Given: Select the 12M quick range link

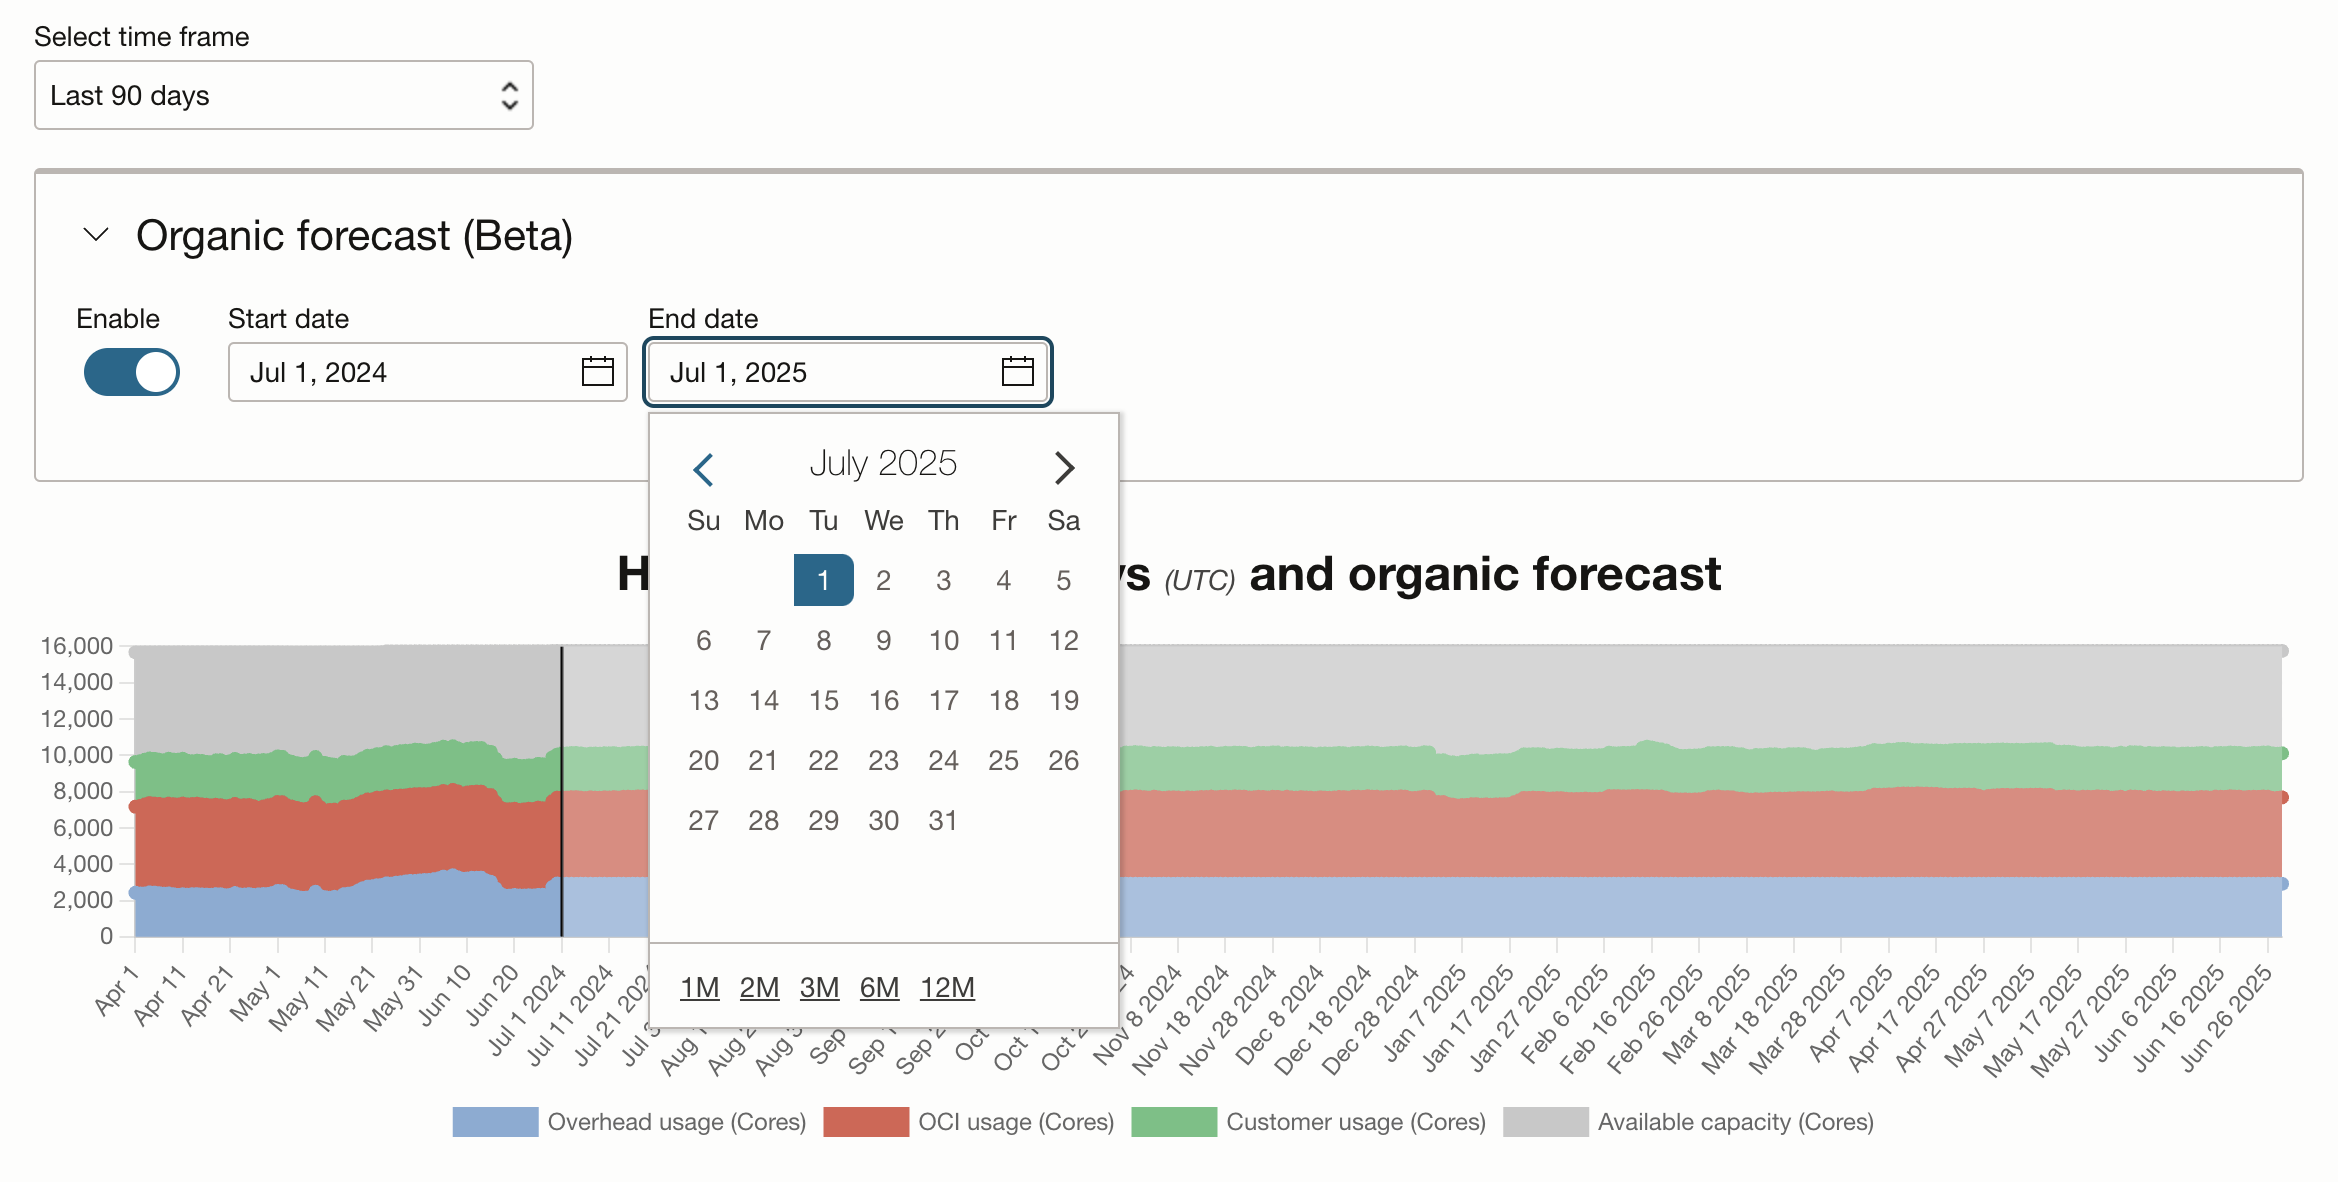Looking at the screenshot, I should (946, 987).
